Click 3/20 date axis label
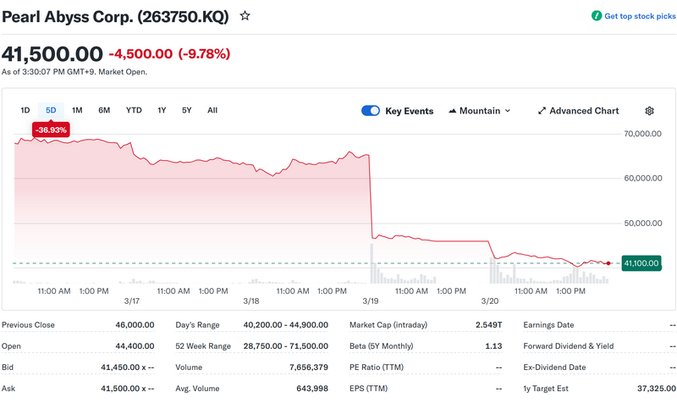 coord(490,301)
